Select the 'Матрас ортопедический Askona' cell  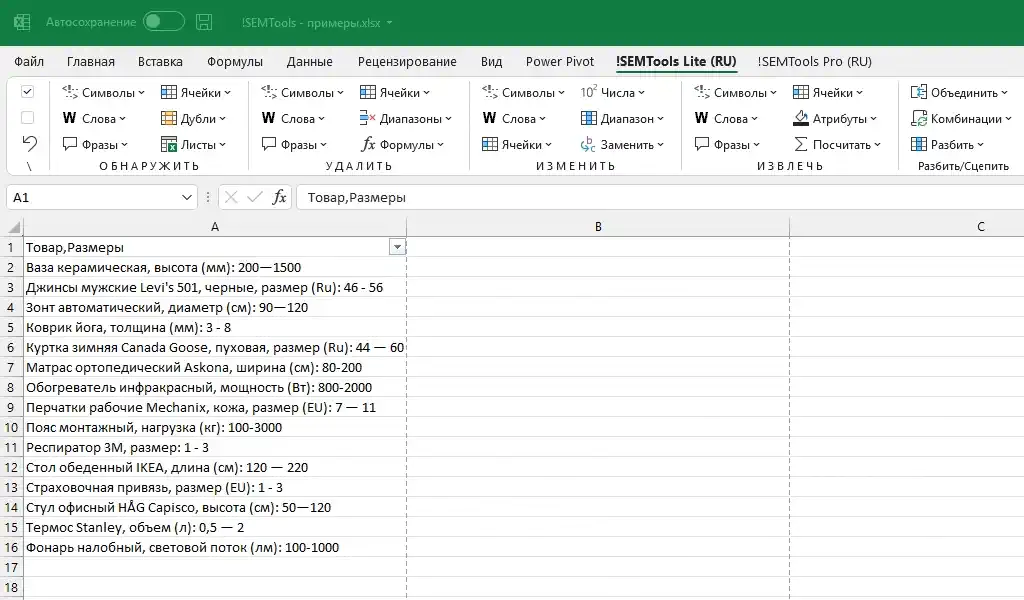(215, 368)
